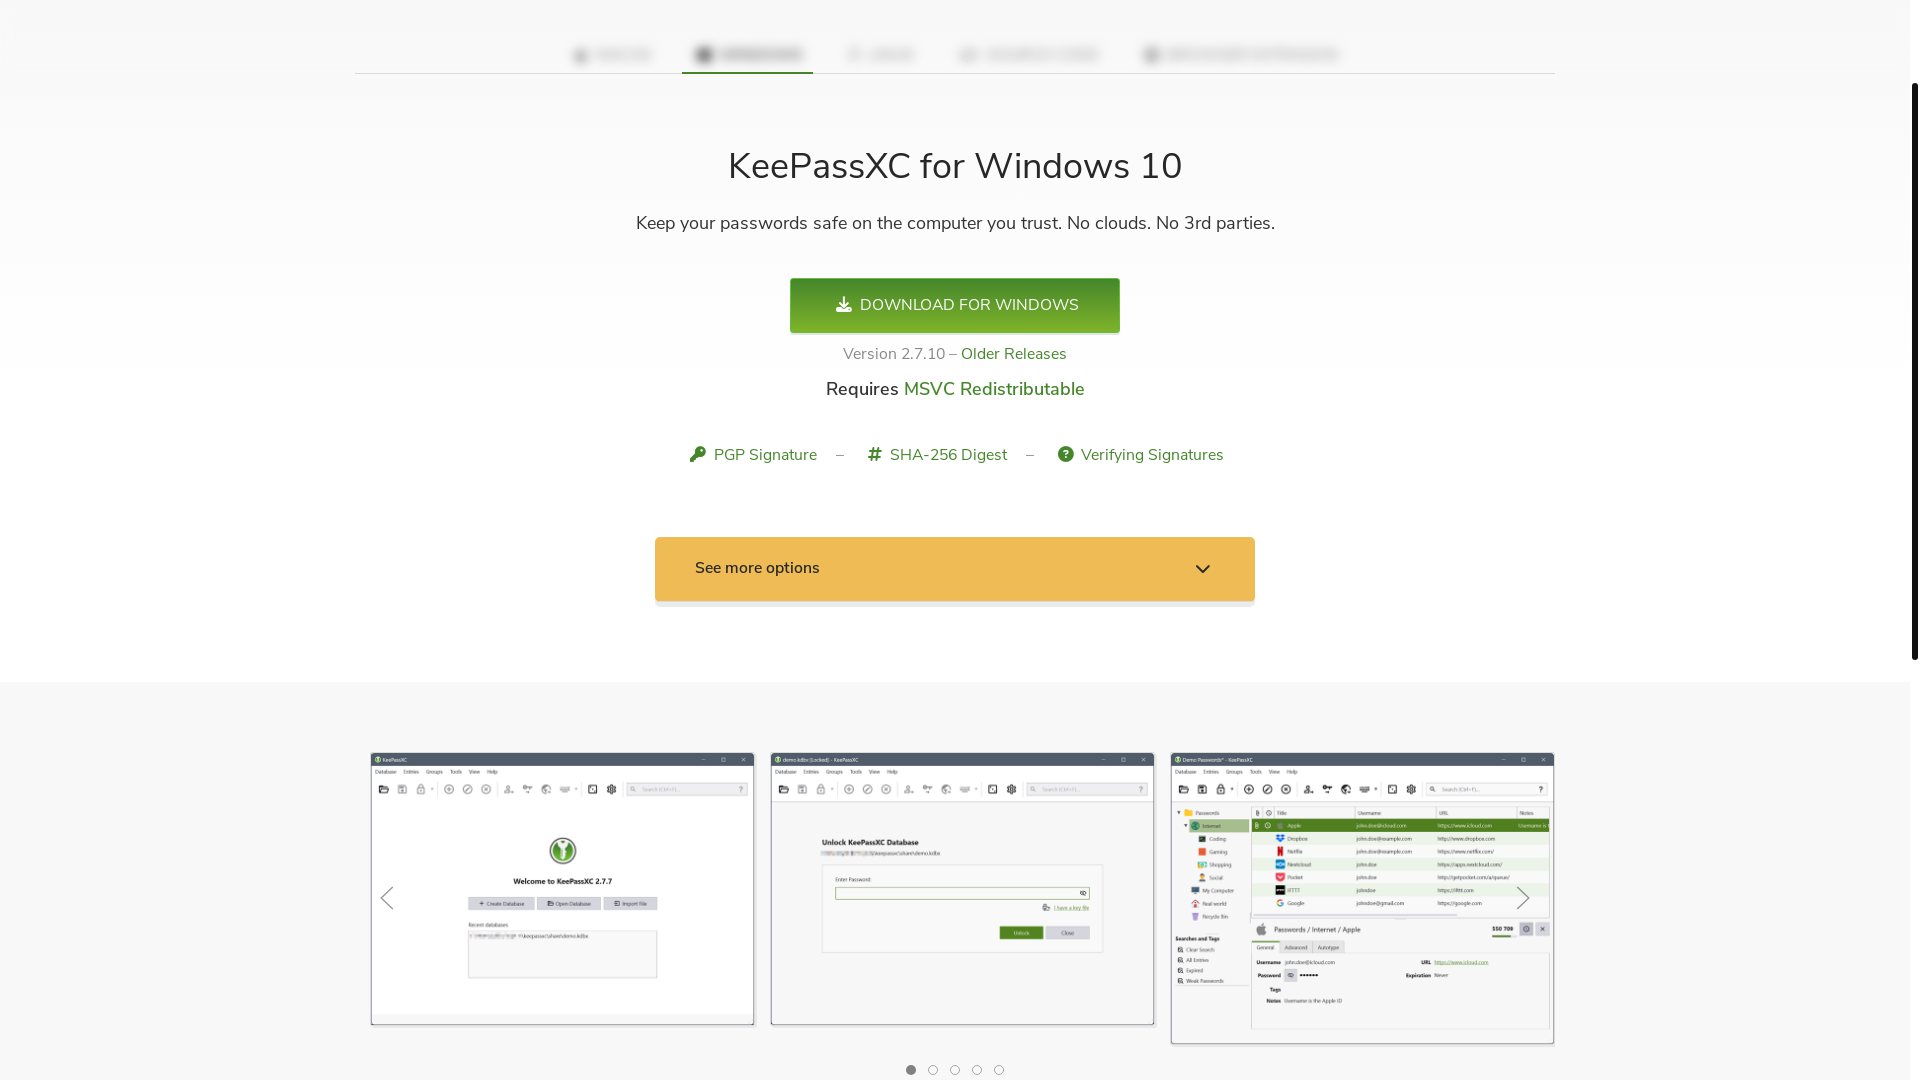This screenshot has width=1920, height=1080.
Task: Click the heading text 'KeePassXC for Windows 10'
Action: (x=955, y=167)
